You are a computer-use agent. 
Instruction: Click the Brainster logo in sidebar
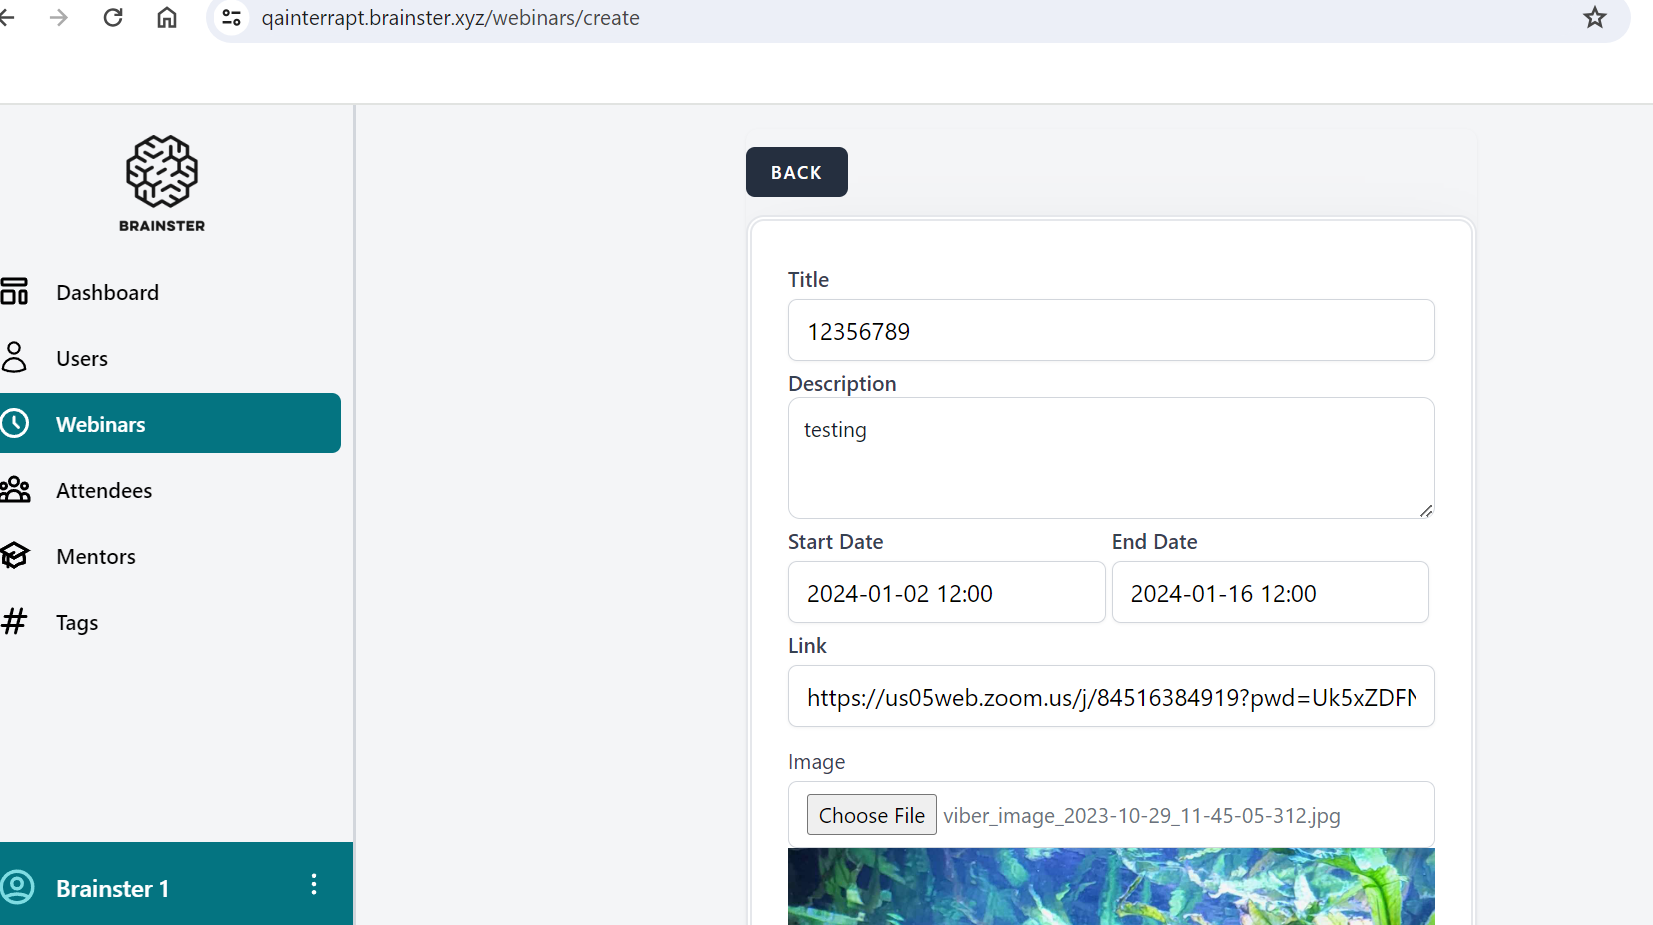[x=162, y=183]
